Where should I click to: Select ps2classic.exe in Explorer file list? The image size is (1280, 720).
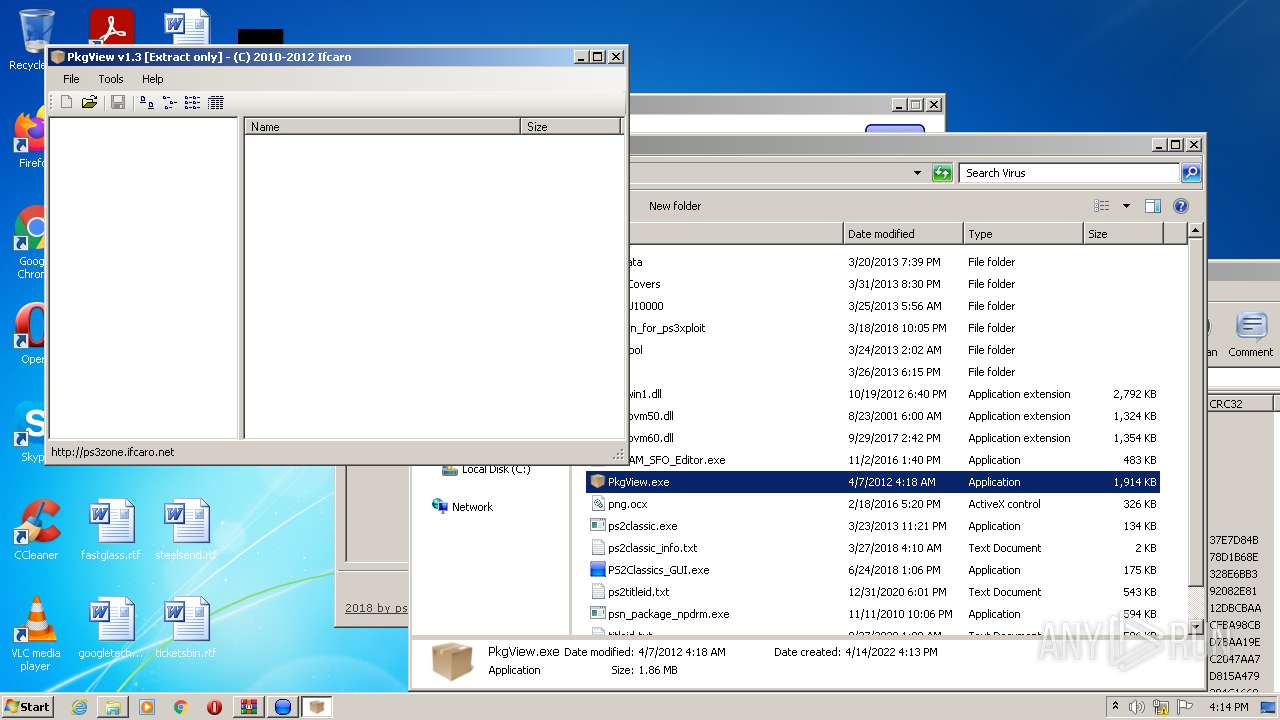pos(872,526)
